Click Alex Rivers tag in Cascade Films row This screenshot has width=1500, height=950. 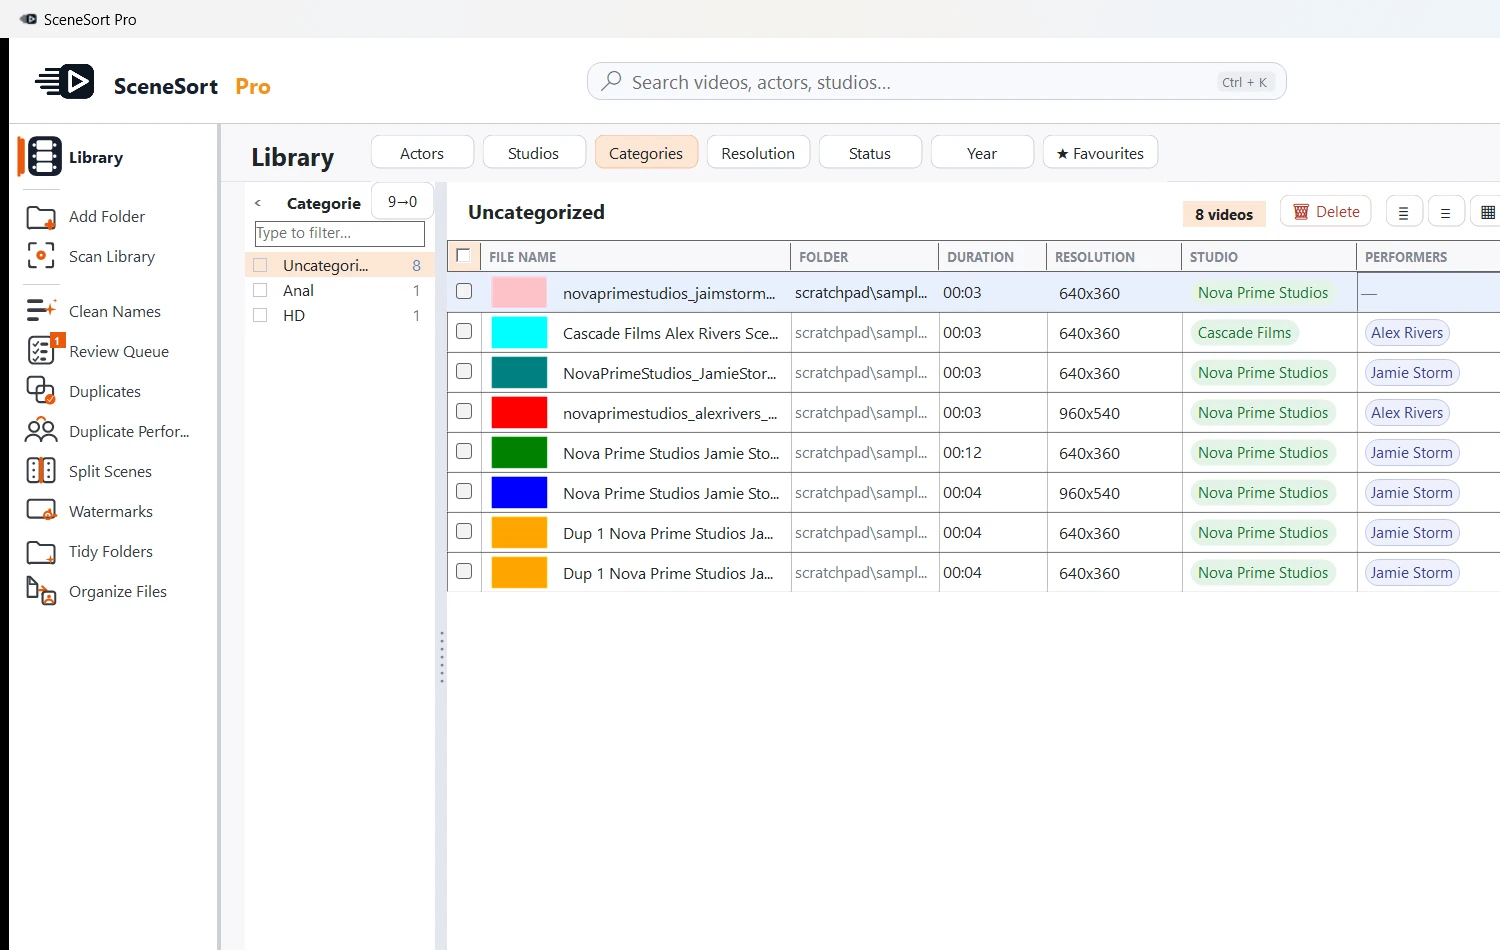coord(1407,333)
